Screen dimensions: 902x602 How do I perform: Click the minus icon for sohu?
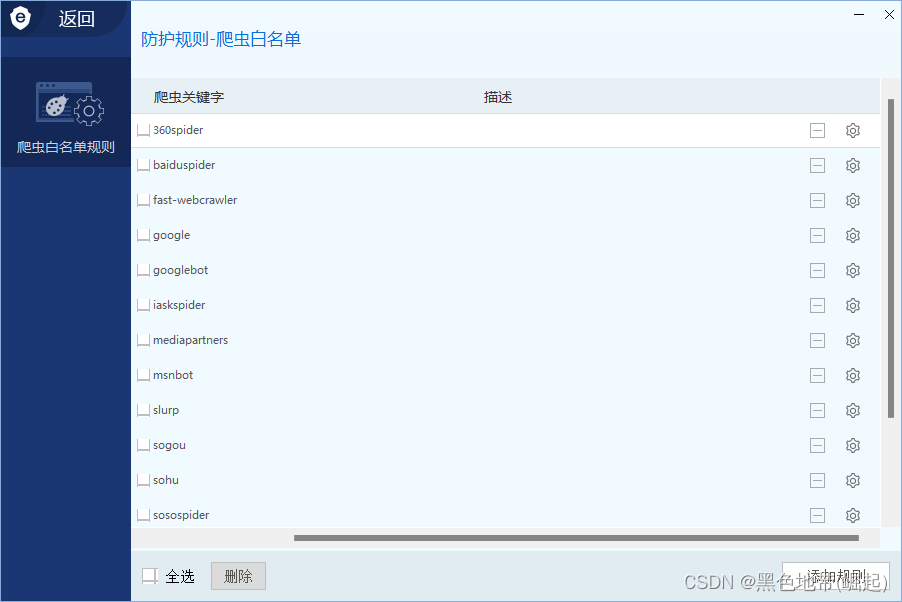pos(817,481)
